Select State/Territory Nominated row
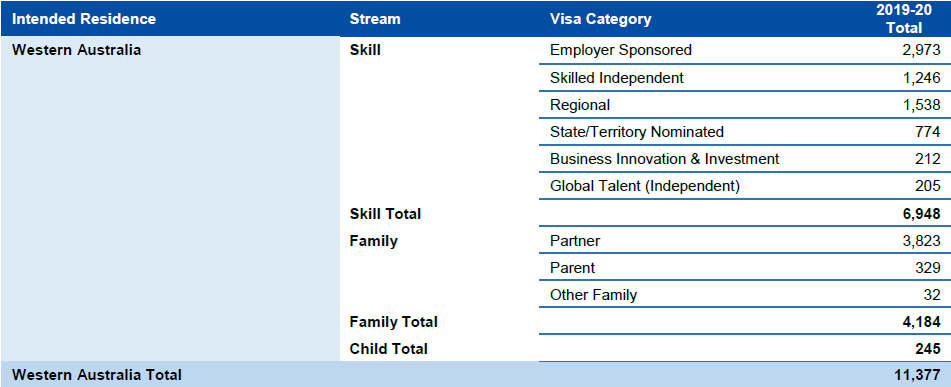The image size is (951, 387). (x=745, y=132)
